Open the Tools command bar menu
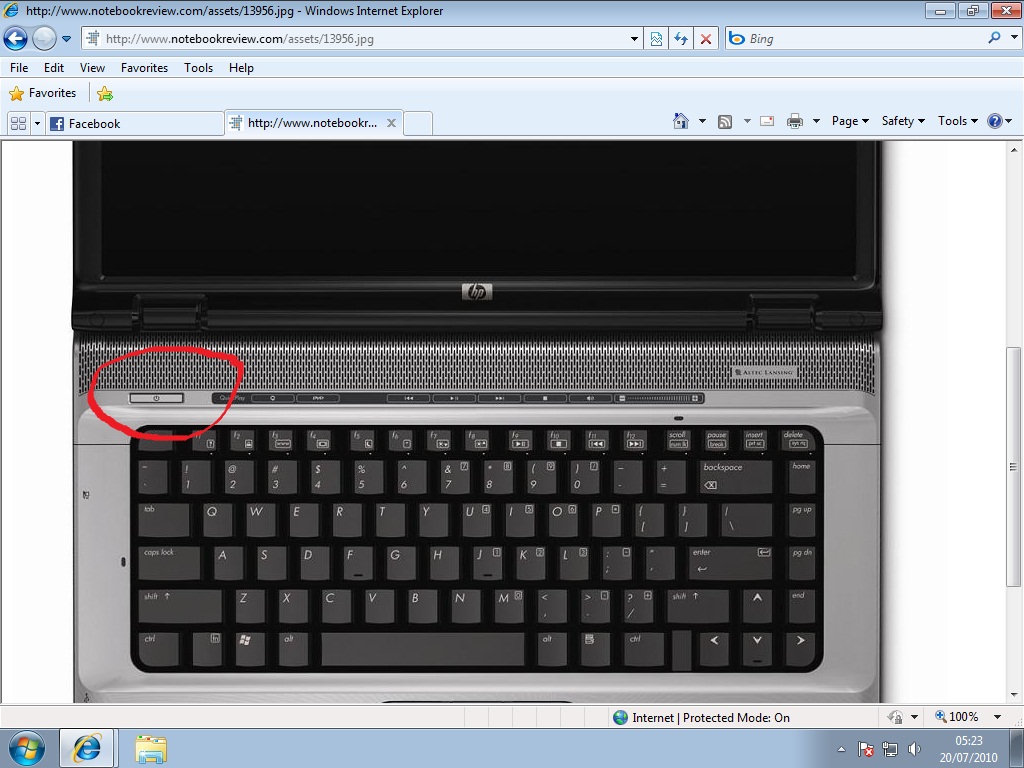Viewport: 1024px width, 768px height. (957, 121)
